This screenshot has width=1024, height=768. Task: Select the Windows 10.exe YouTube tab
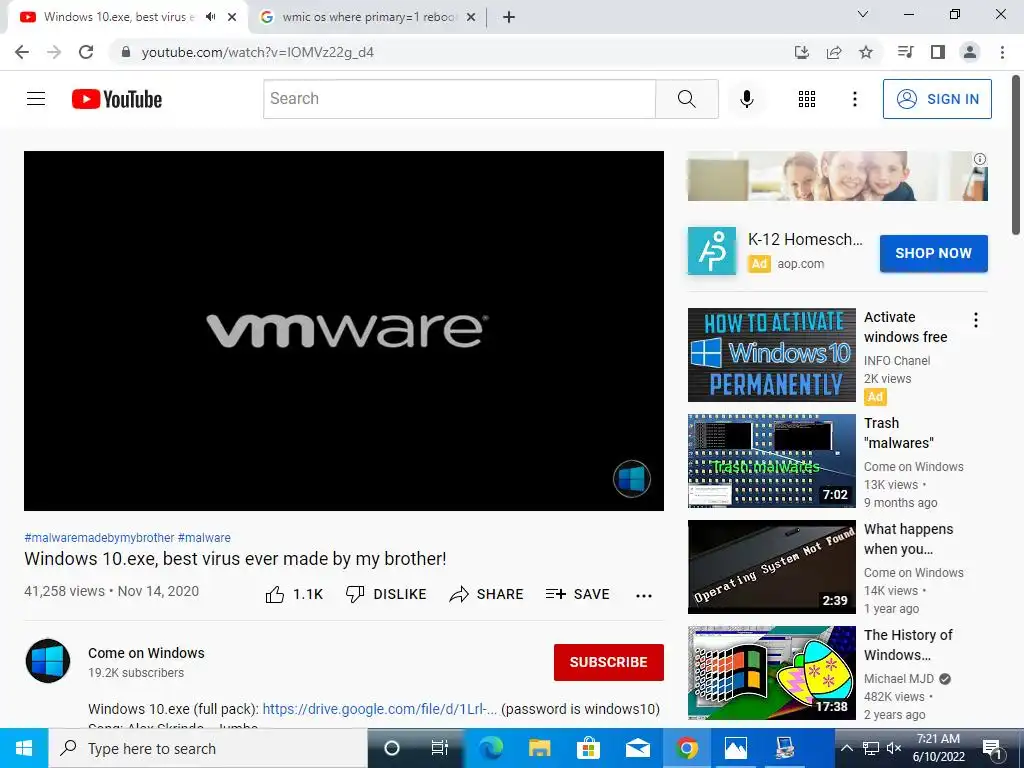click(x=119, y=17)
